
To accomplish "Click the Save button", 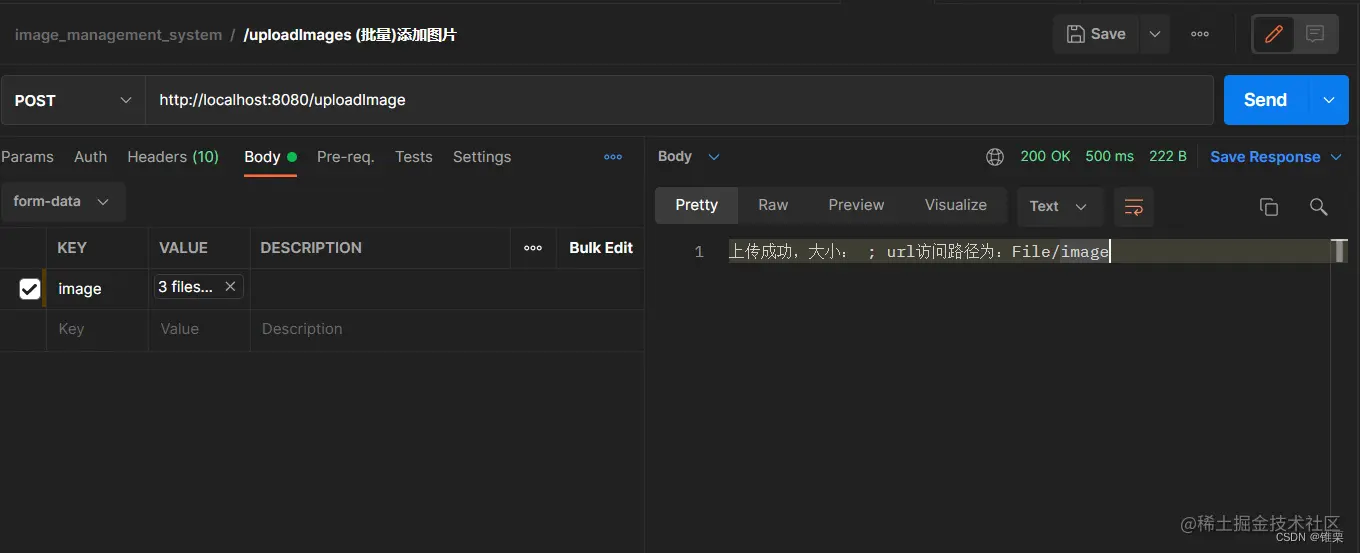I will pyautogui.click(x=1096, y=34).
